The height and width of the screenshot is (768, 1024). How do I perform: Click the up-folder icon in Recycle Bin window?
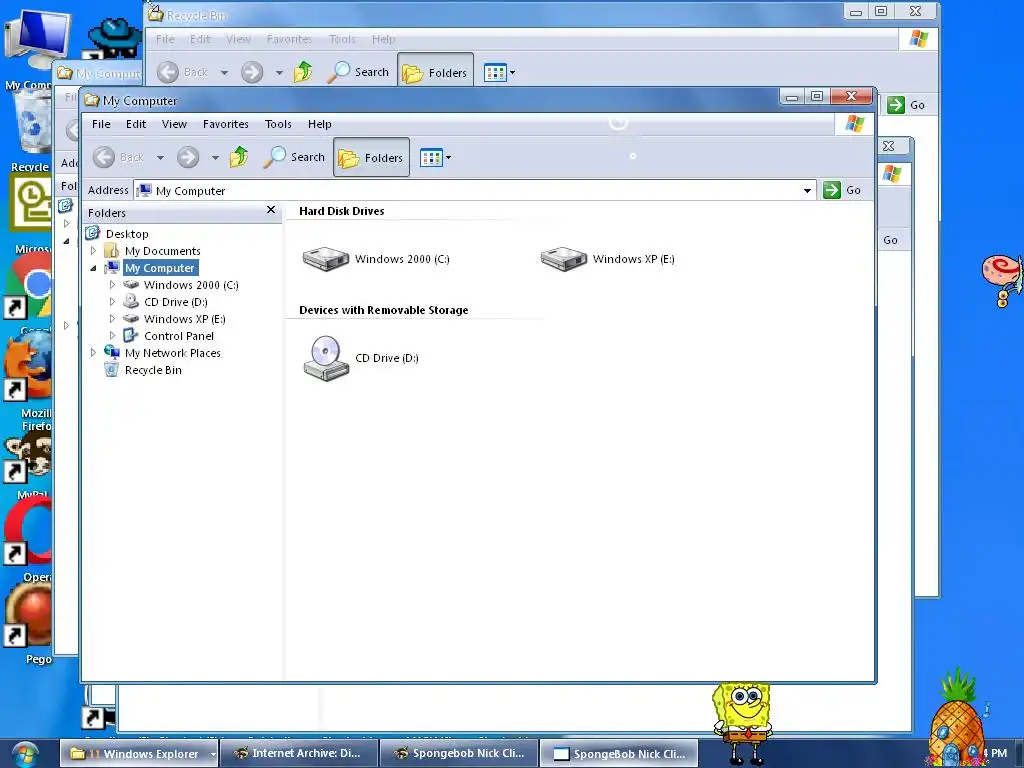(303, 72)
